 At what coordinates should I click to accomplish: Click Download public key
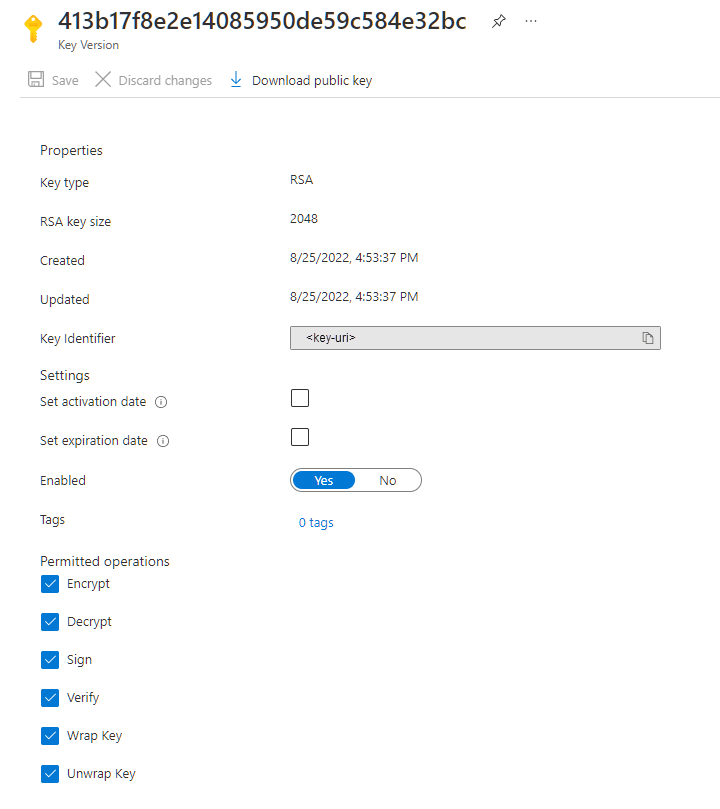coord(312,79)
